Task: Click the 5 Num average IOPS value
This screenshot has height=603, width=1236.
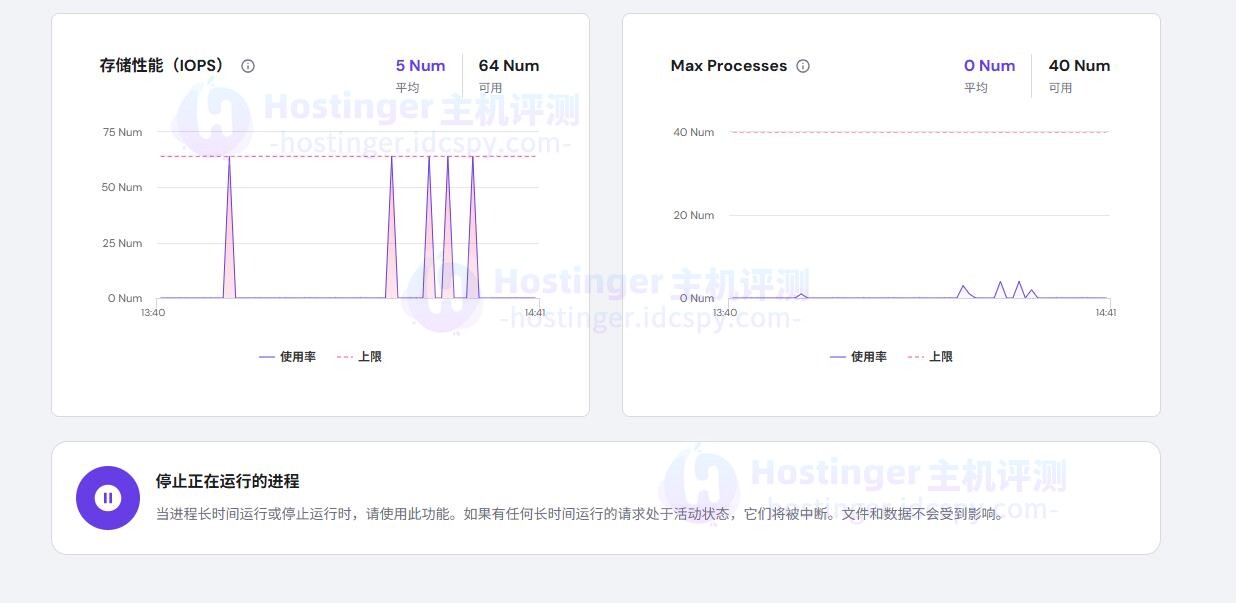Action: [x=420, y=66]
